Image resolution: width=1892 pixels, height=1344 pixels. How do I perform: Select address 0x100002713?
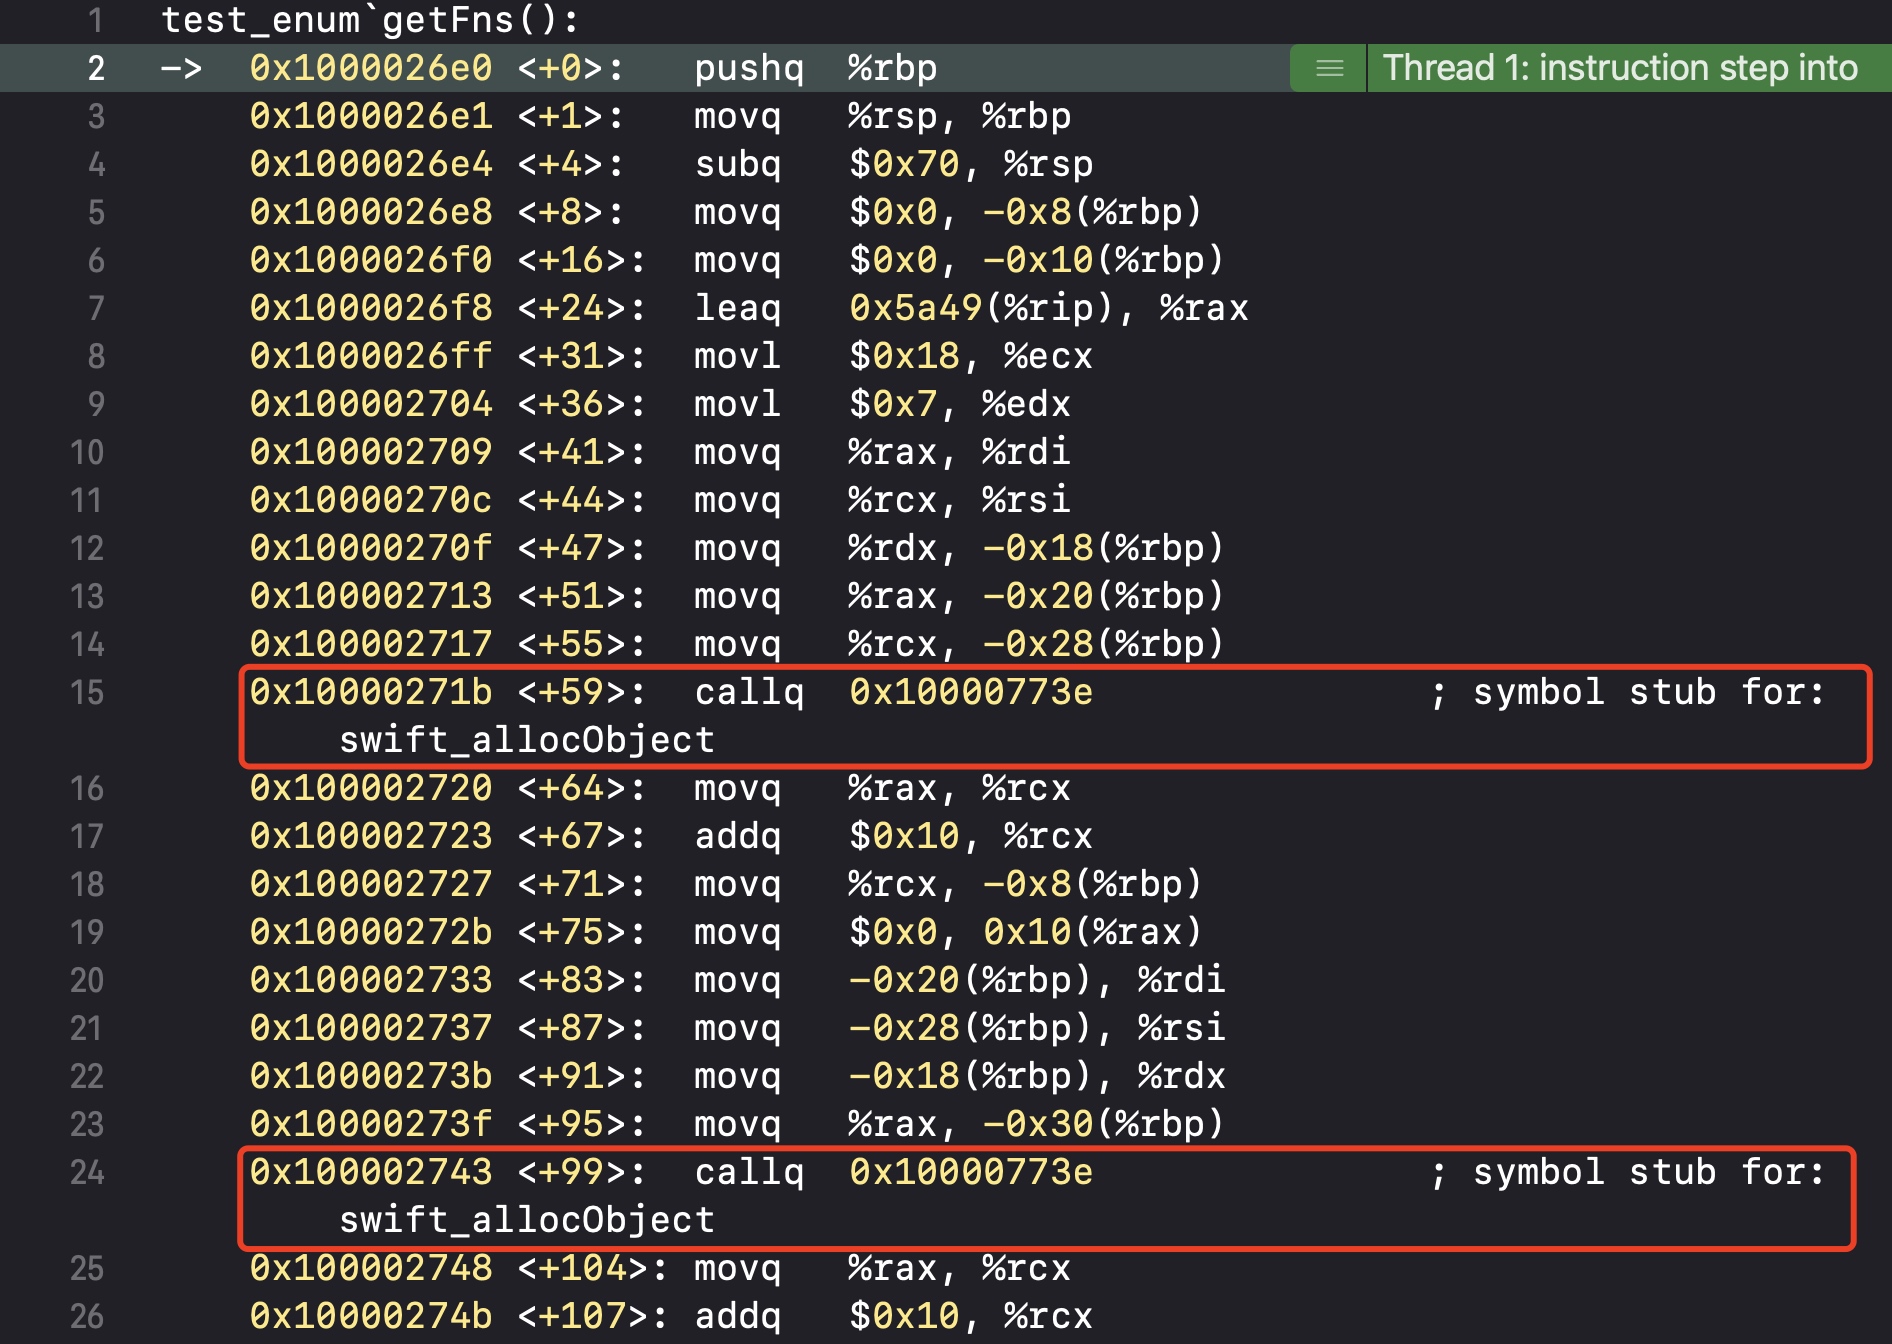point(371,596)
